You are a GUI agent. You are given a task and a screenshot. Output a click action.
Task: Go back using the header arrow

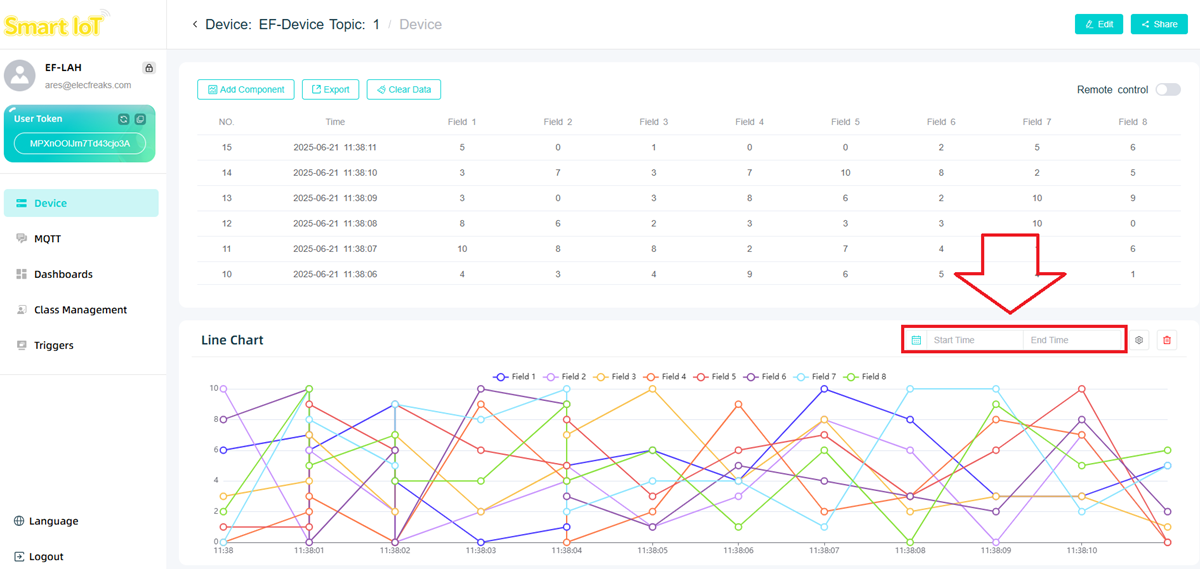195,24
